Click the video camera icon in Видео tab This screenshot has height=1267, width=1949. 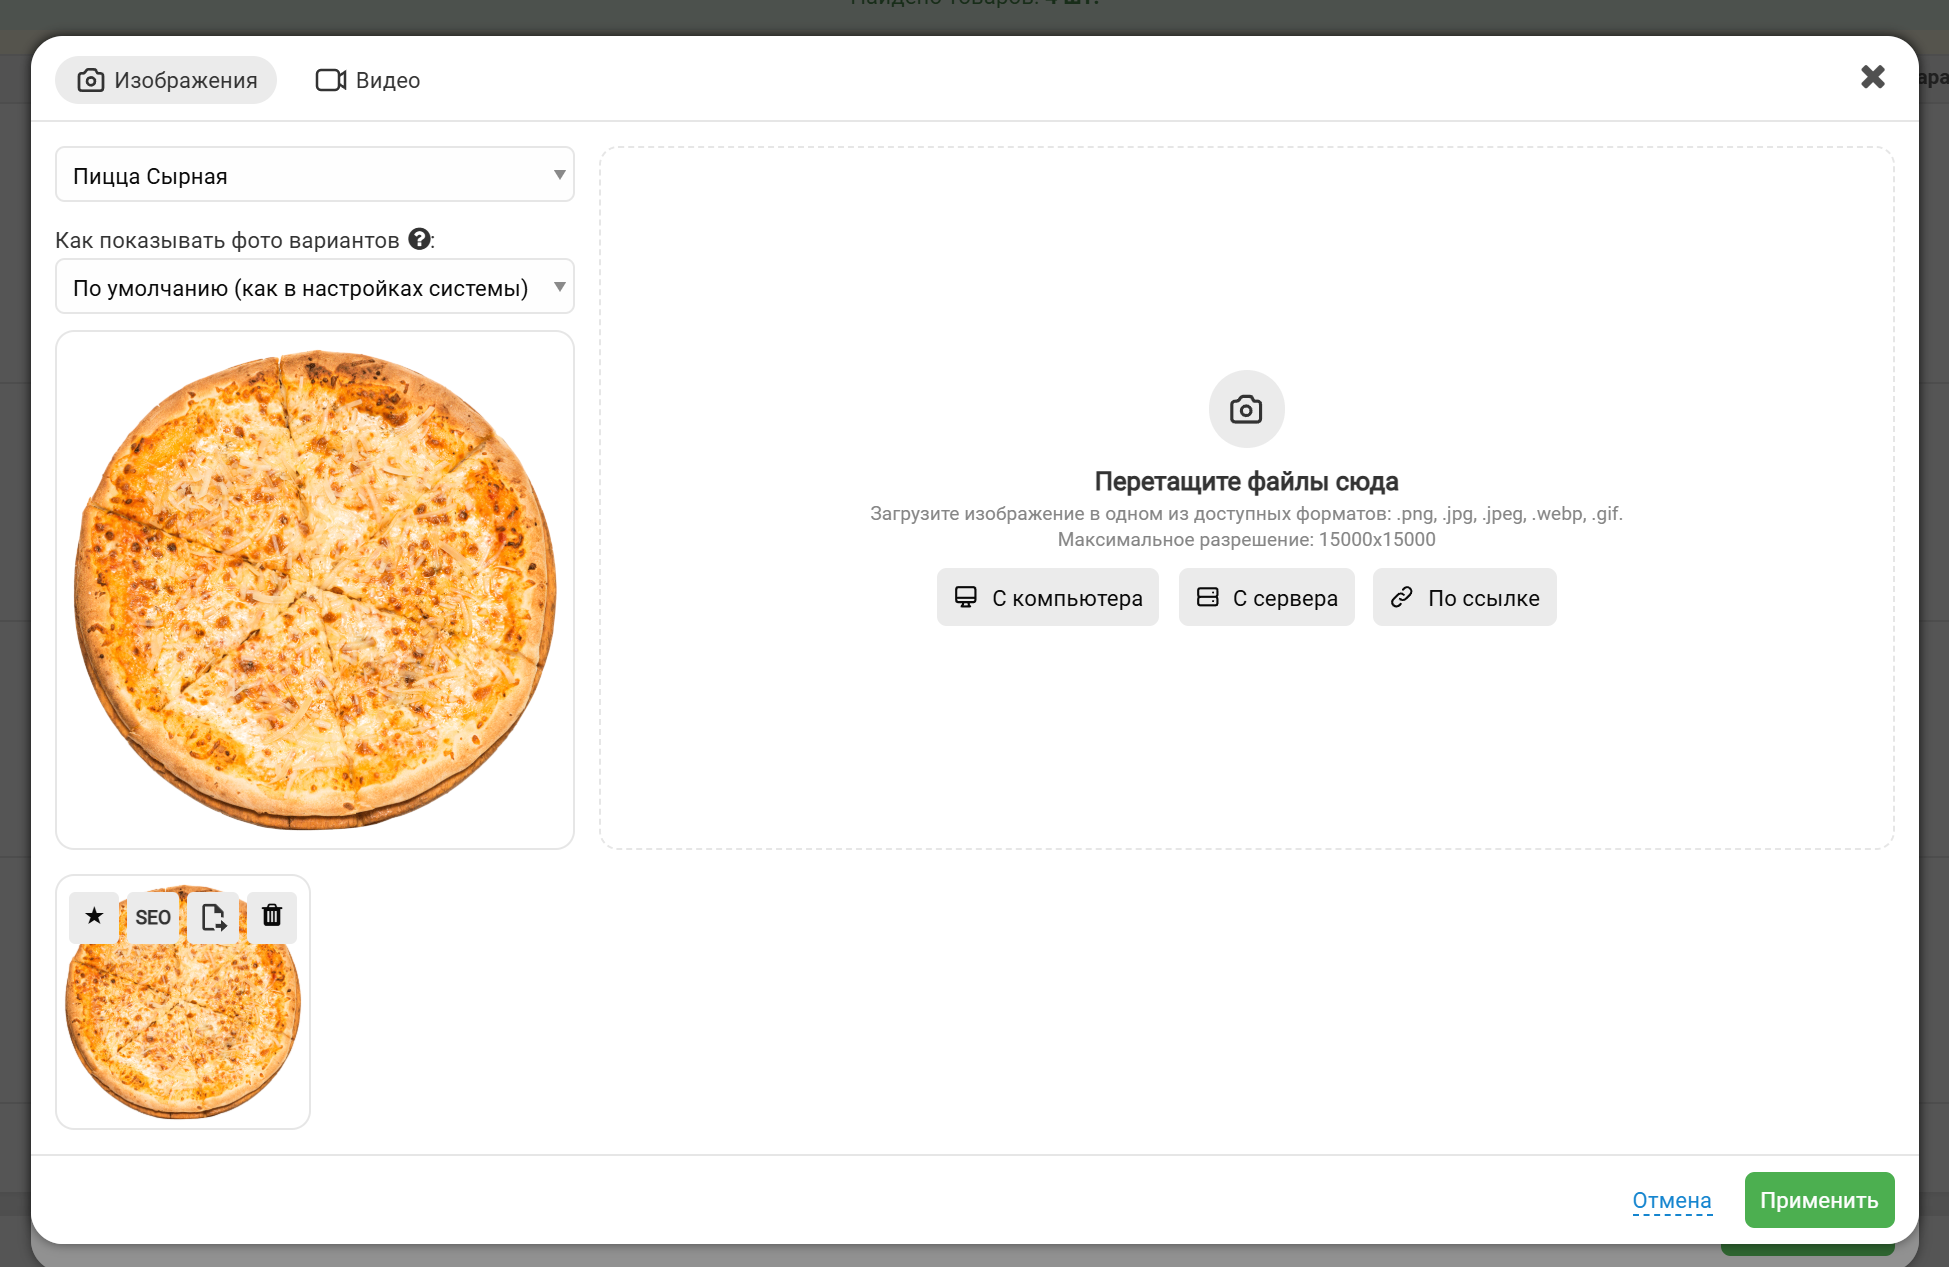[331, 80]
